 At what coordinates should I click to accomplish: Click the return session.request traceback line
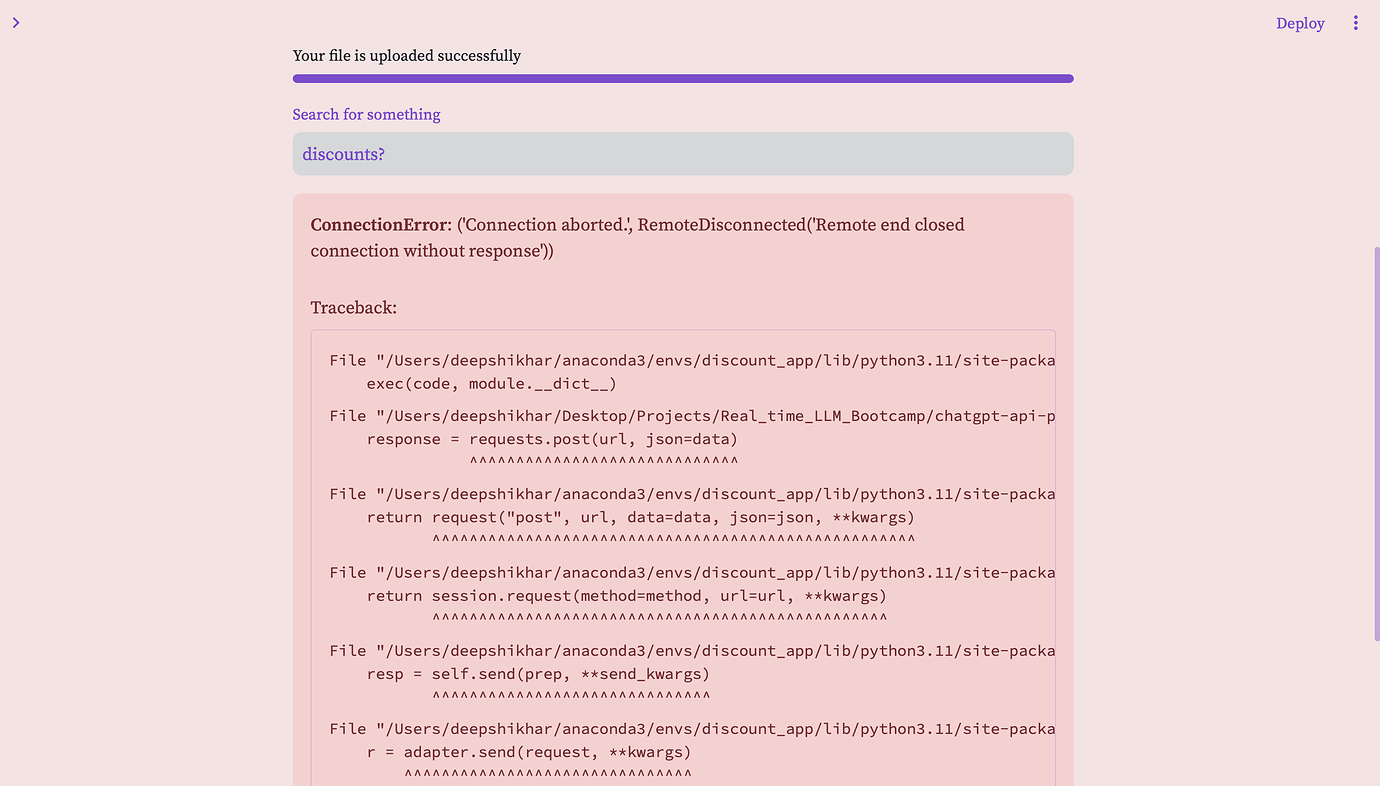626,595
